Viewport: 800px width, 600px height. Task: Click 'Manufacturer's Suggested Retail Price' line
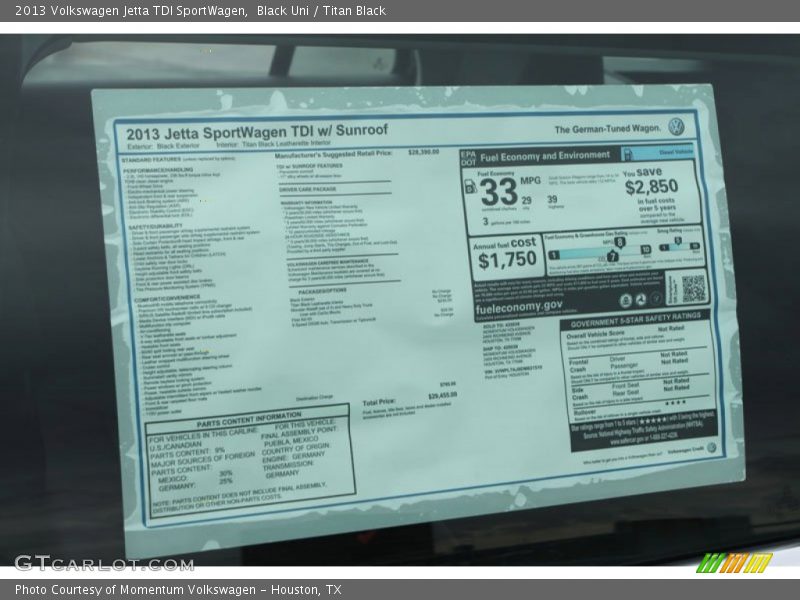coord(357,153)
